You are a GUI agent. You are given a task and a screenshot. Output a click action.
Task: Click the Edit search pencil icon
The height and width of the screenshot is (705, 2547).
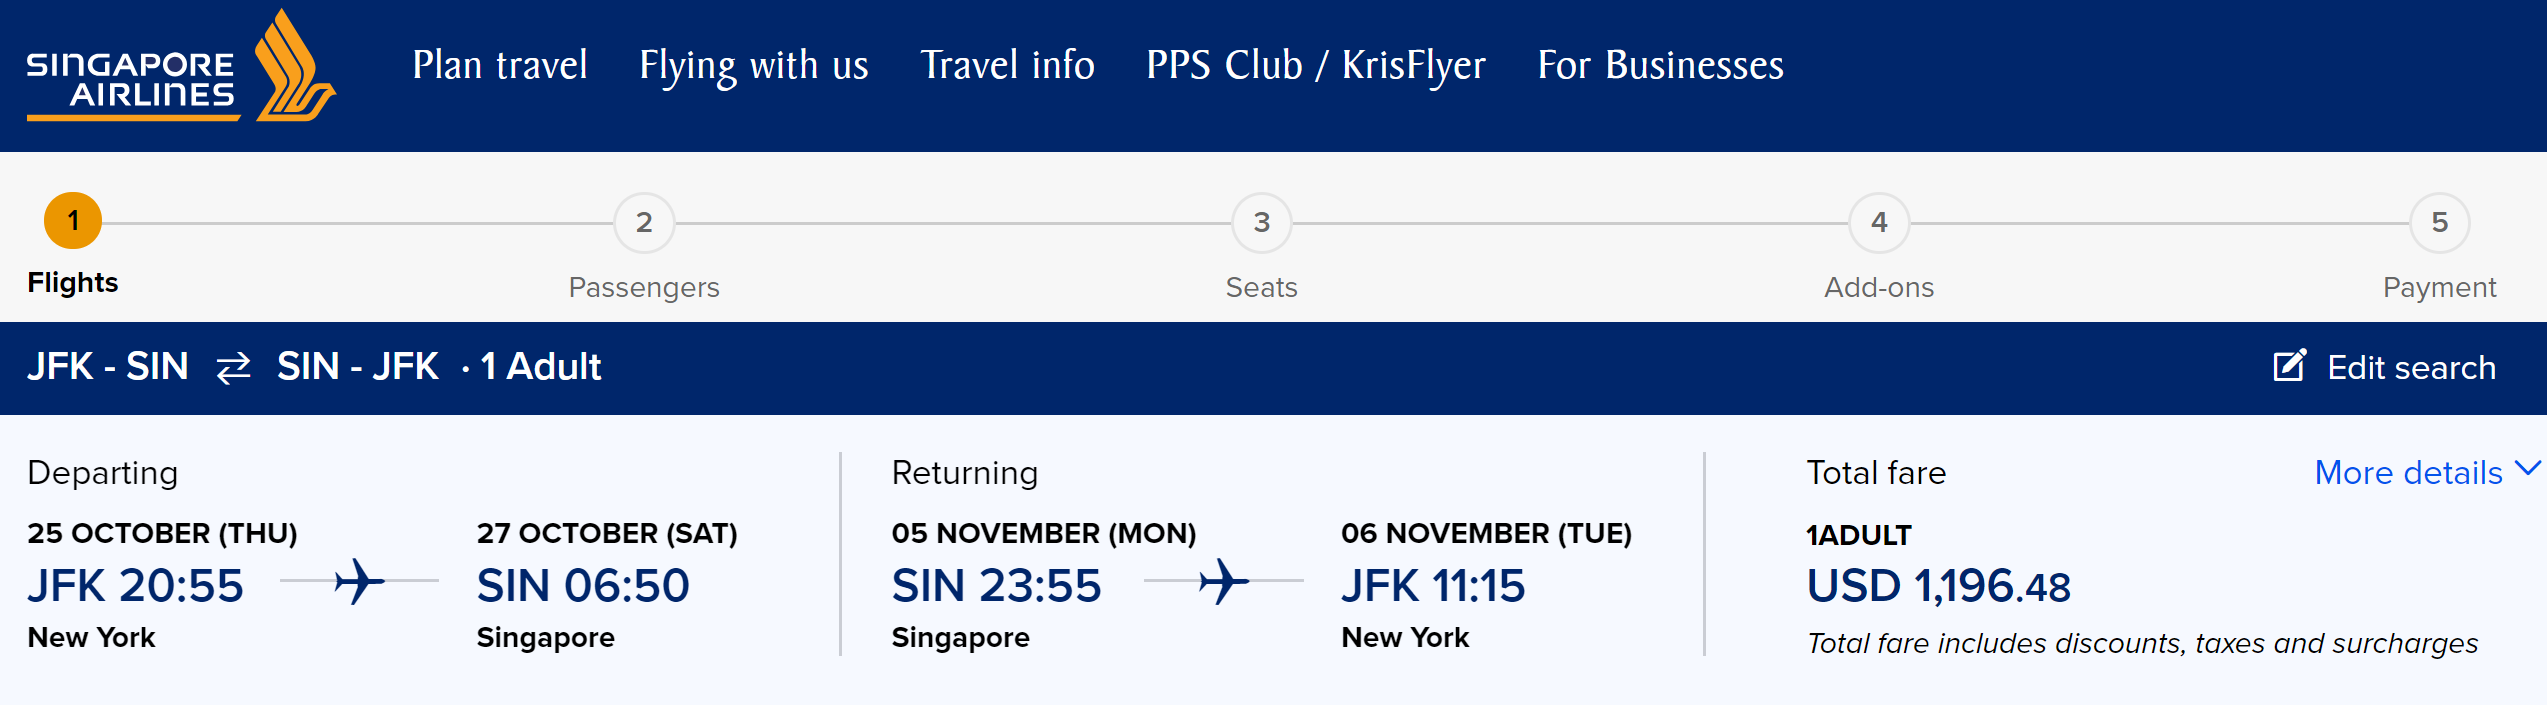click(x=2289, y=366)
